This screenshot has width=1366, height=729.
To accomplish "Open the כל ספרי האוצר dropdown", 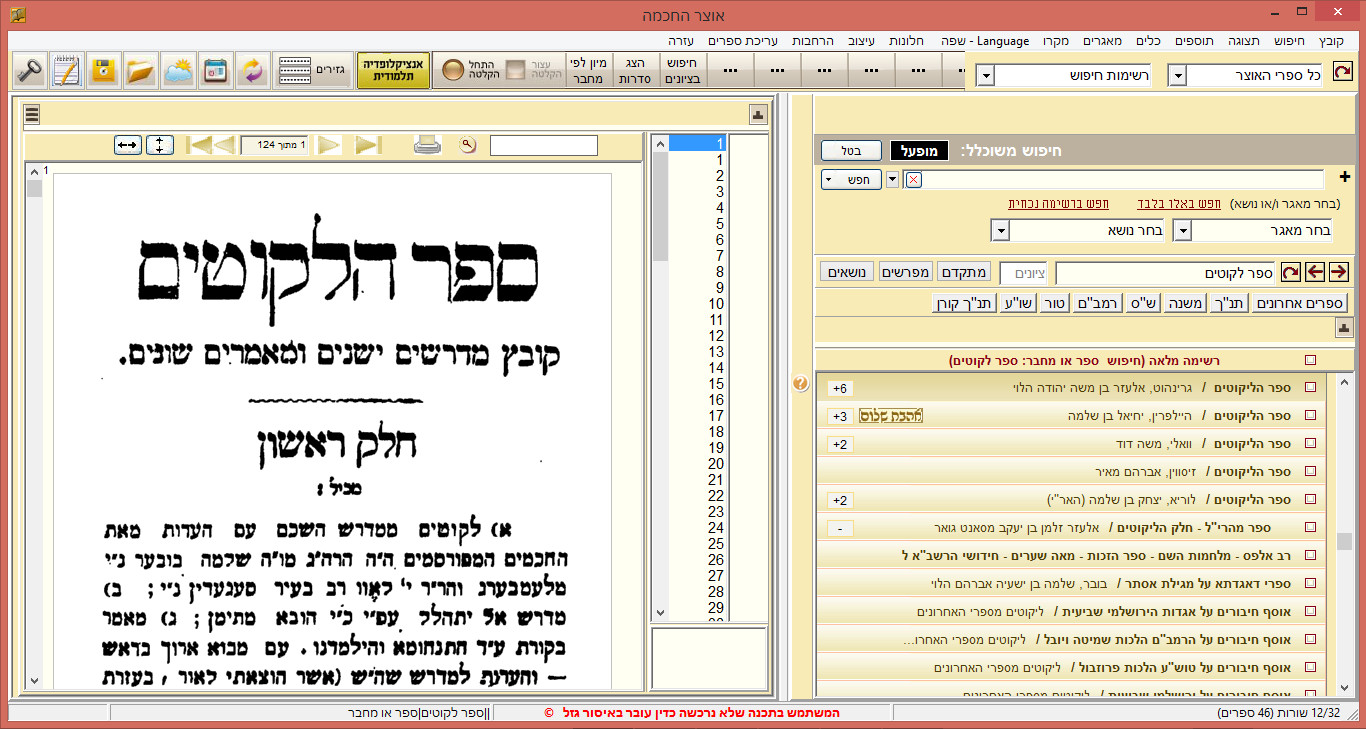I will coord(1177,76).
